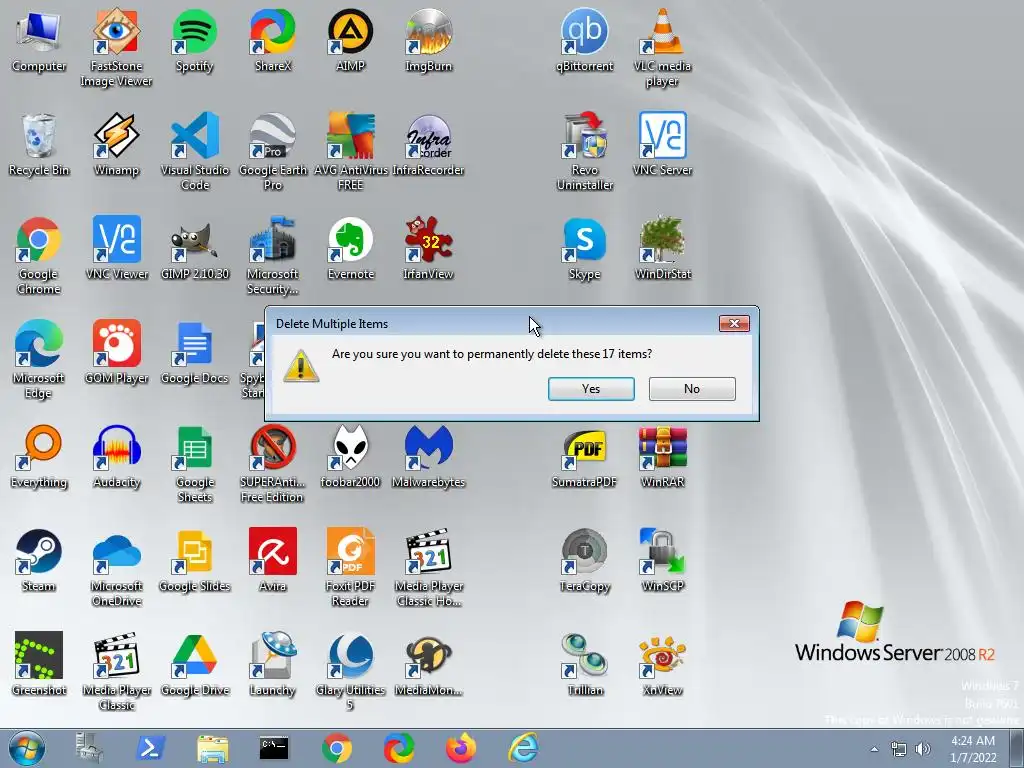This screenshot has width=1024, height=768.
Task: Select the Steam desktop icon
Action: (39, 560)
